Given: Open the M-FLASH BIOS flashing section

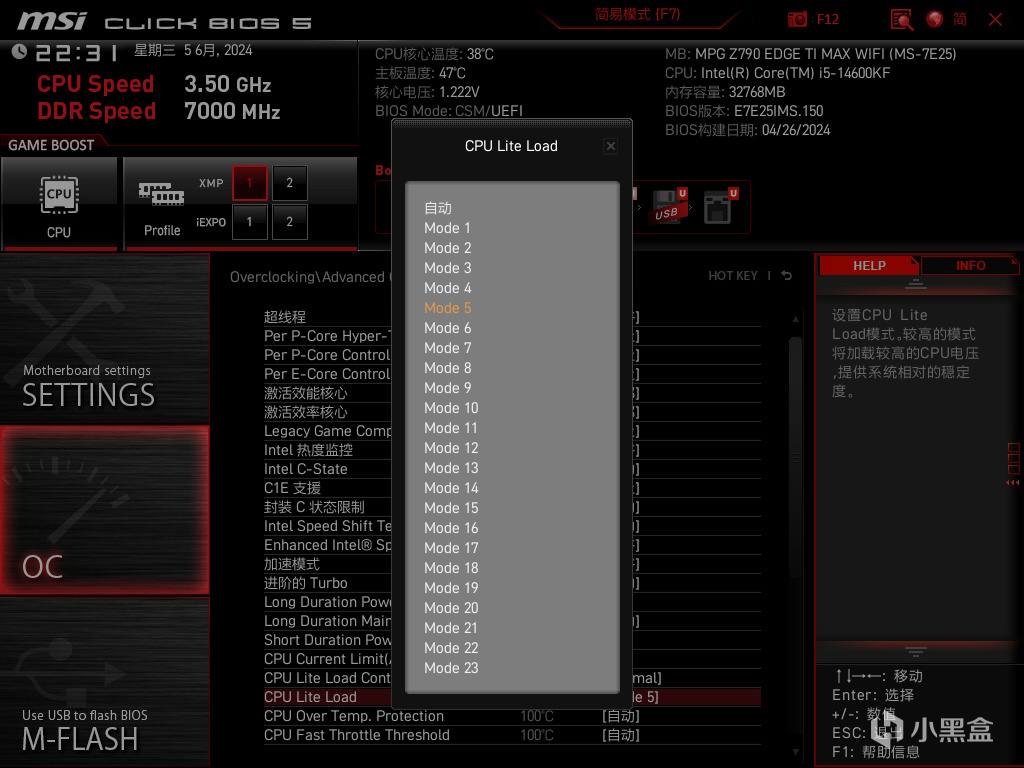Looking at the screenshot, I should tap(104, 682).
